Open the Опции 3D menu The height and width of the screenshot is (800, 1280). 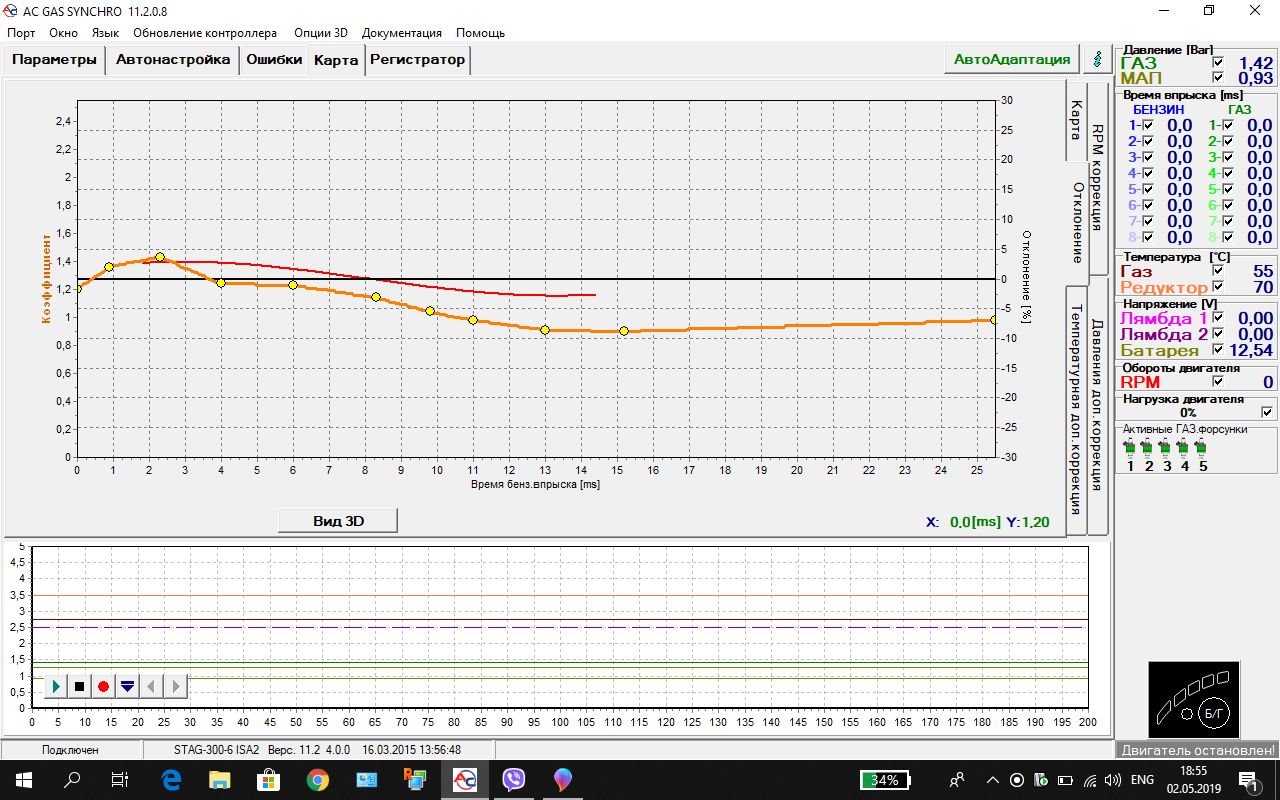click(320, 33)
